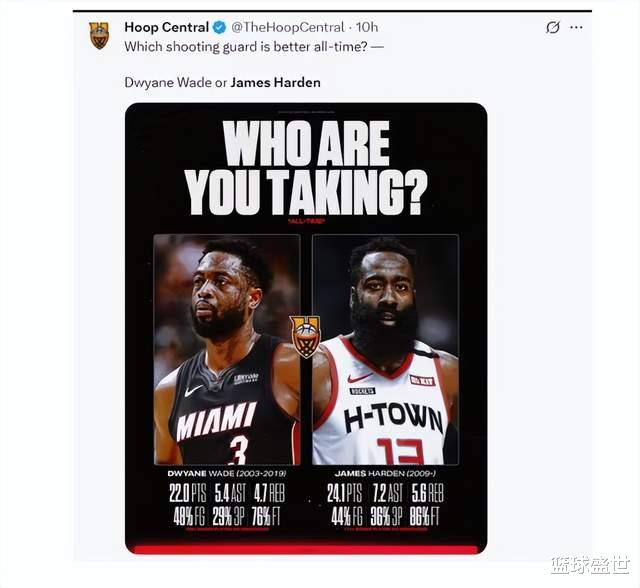The width and height of the screenshot is (640, 588).
Task: Open the 'WHO ARE YOU TAKING?' image headline
Action: pyautogui.click(x=306, y=168)
